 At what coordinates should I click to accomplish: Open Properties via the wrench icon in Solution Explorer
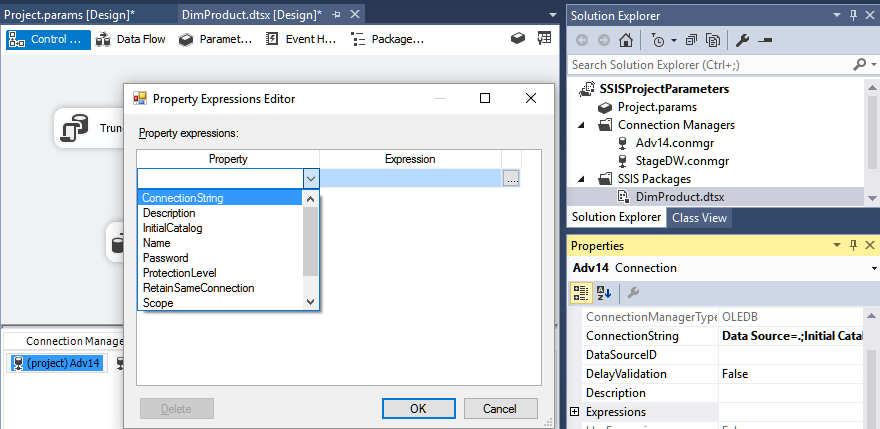click(742, 40)
